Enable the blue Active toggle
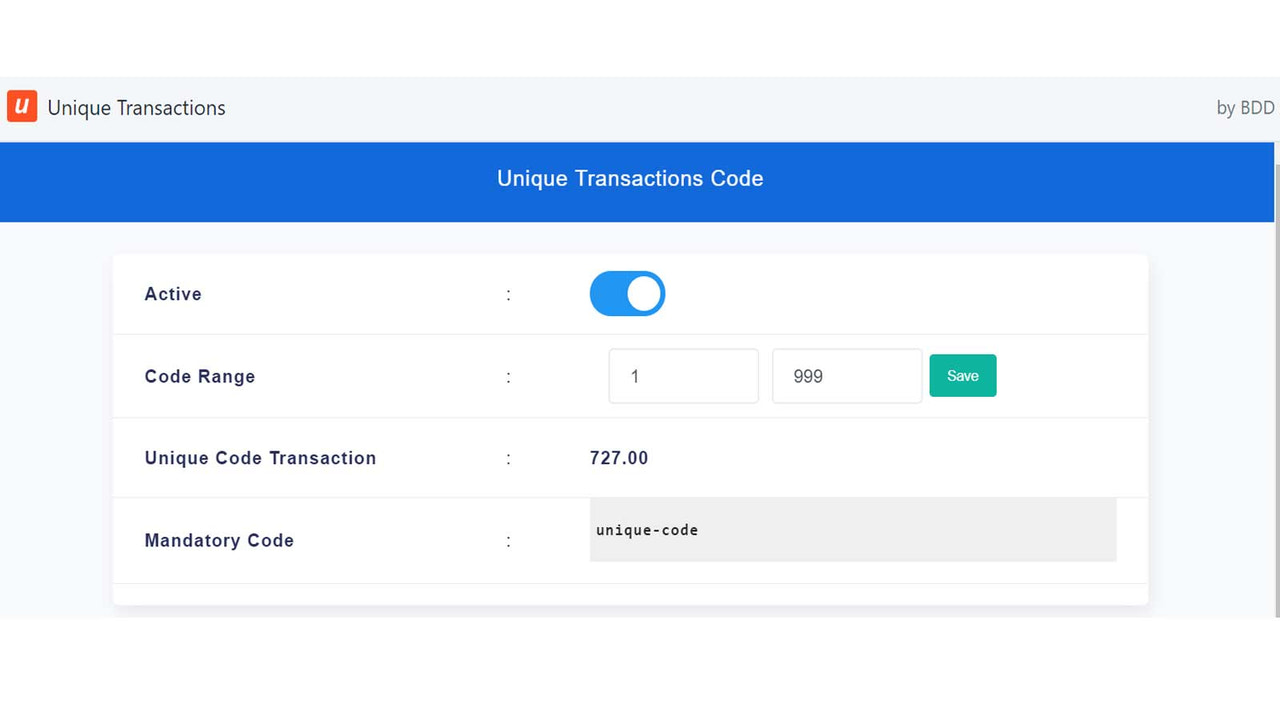The height and width of the screenshot is (720, 1280). tap(627, 293)
